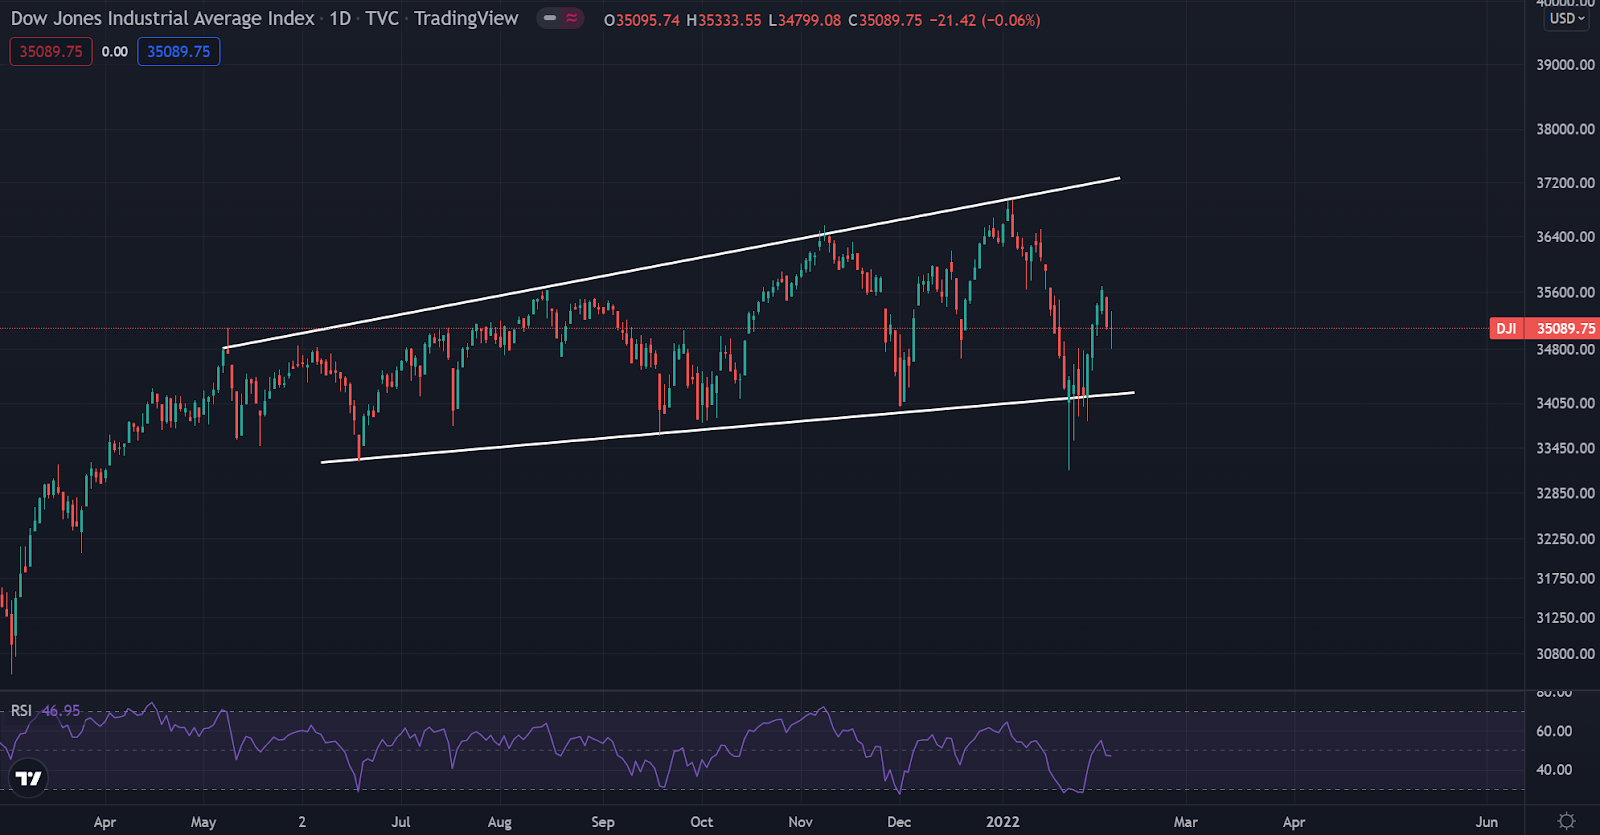Click the change value −21.42 (−0.06%)

[x=985, y=20]
